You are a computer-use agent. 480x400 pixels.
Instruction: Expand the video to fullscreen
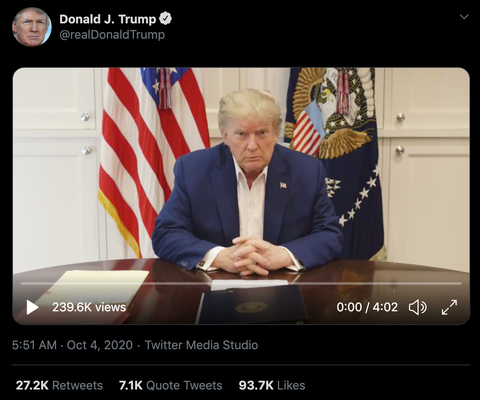pyautogui.click(x=449, y=307)
